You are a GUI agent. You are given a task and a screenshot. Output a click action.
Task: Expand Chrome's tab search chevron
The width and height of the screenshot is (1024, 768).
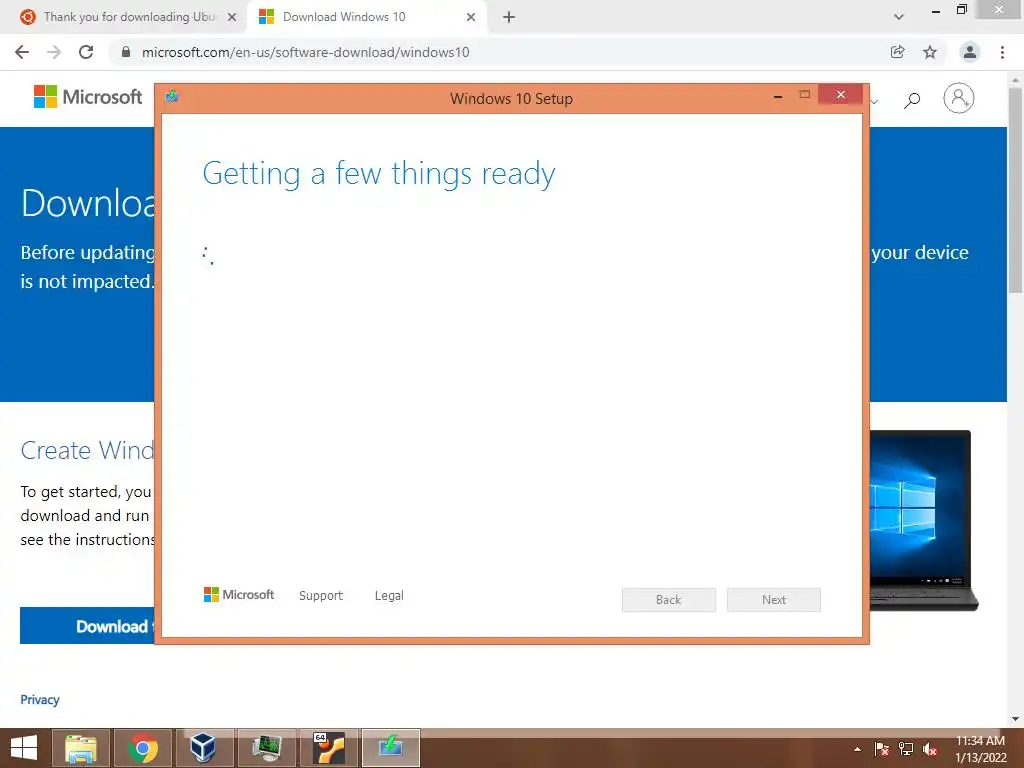[x=899, y=17]
